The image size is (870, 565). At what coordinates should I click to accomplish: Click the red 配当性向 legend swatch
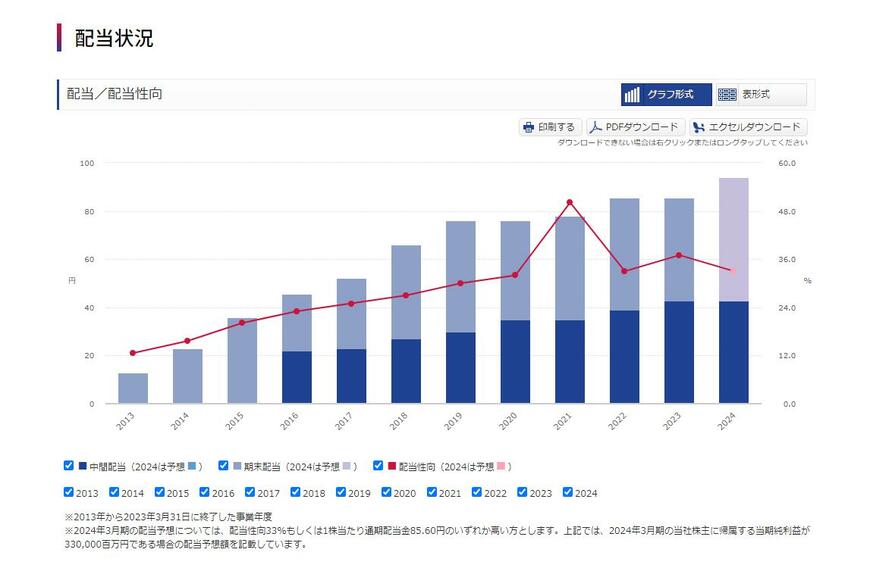(x=392, y=466)
